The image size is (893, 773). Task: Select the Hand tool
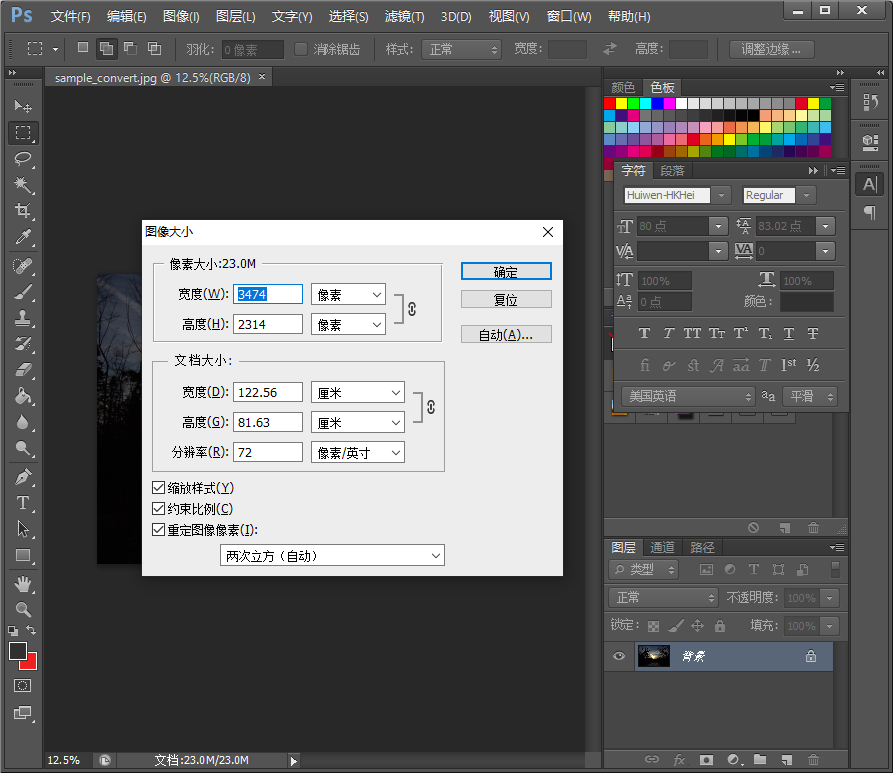point(23,583)
